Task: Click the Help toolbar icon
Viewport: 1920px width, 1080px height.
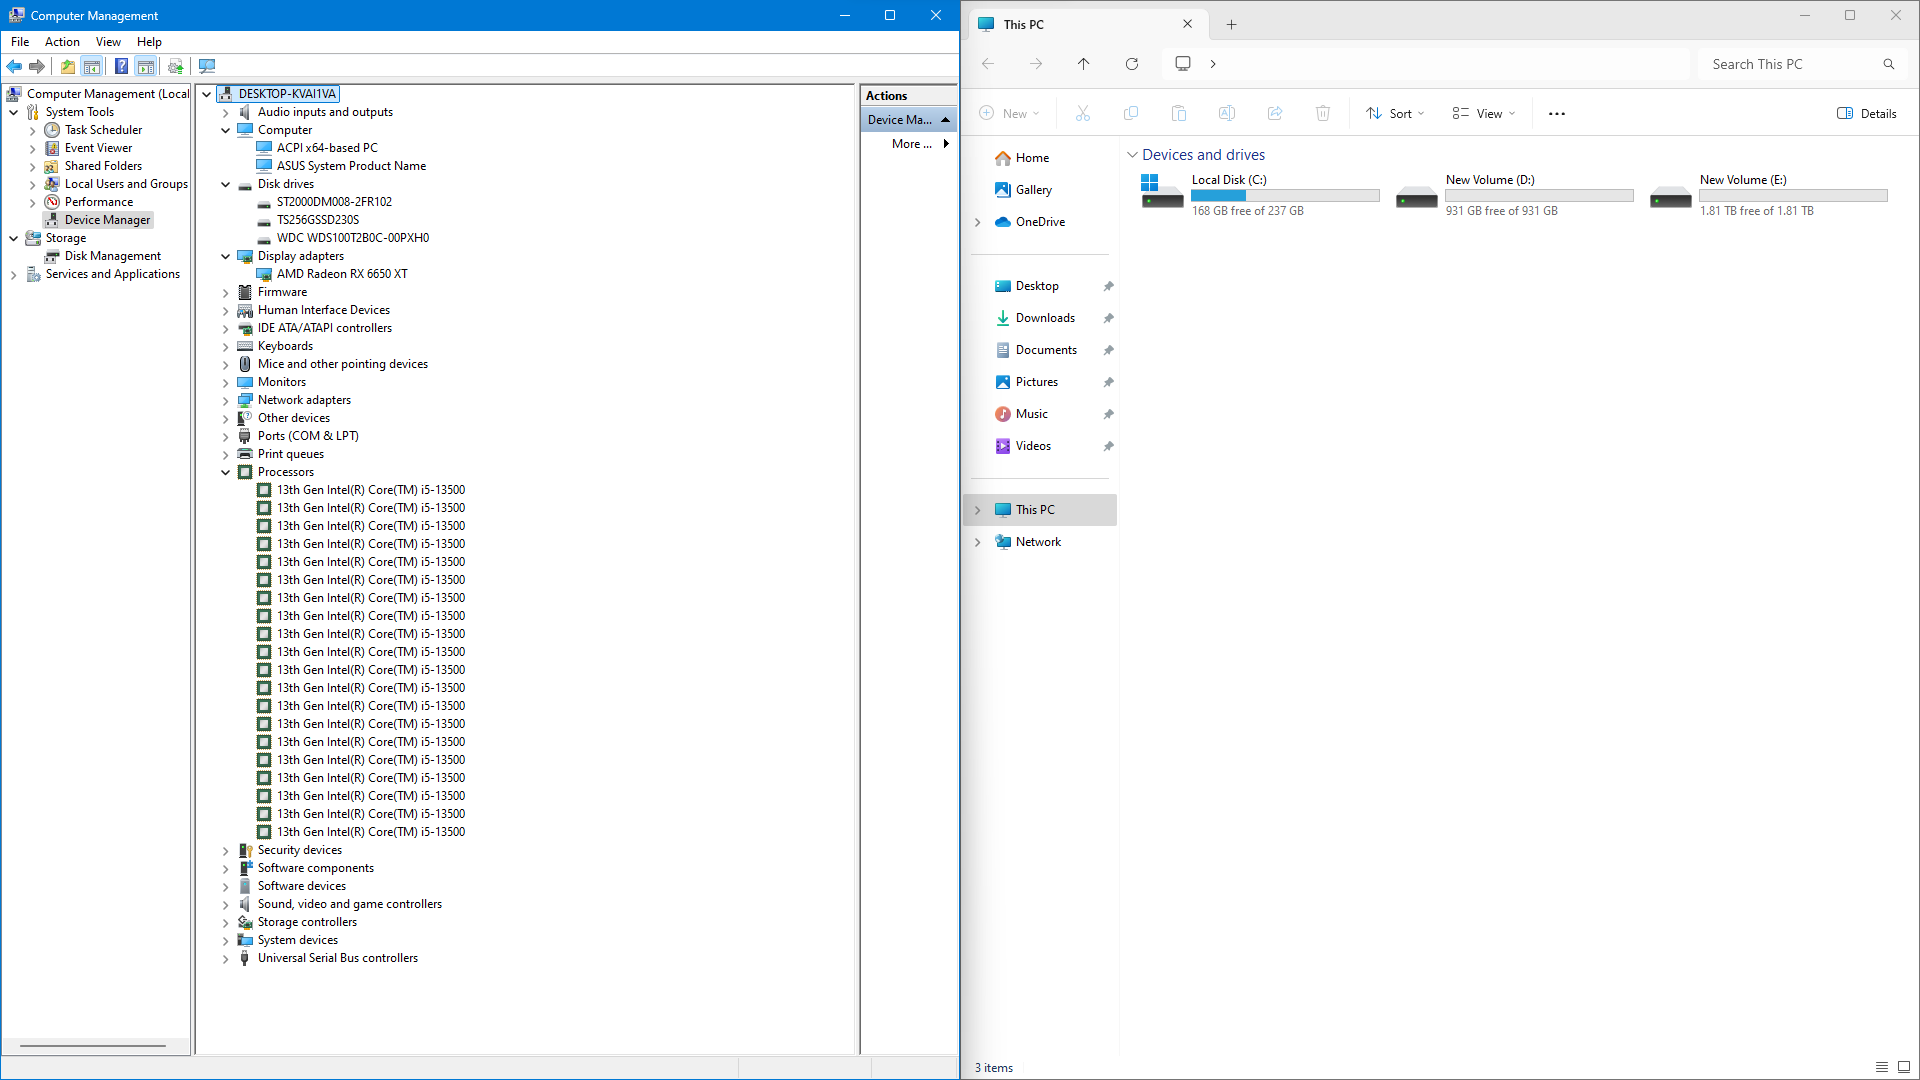Action: pyautogui.click(x=121, y=66)
